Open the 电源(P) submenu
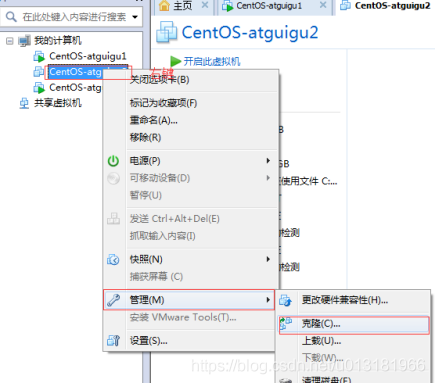Screen dimensions: 435x384 point(190,161)
